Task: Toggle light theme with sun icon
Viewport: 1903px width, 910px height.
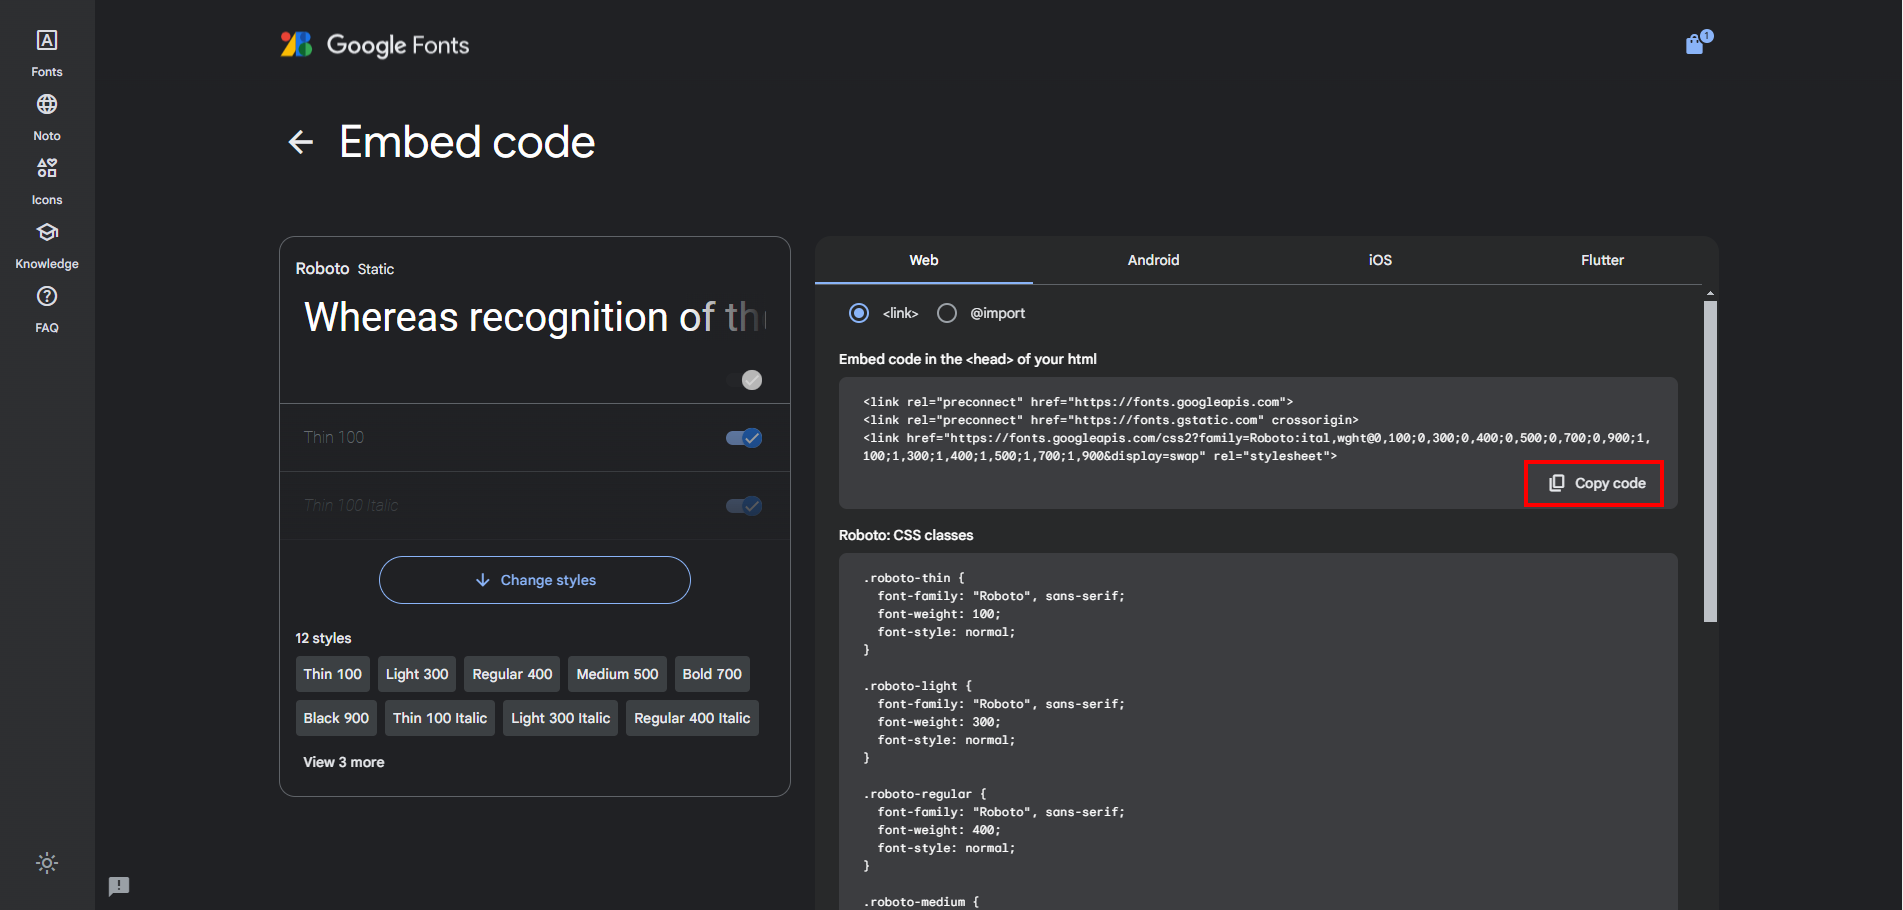Action: pyautogui.click(x=47, y=863)
